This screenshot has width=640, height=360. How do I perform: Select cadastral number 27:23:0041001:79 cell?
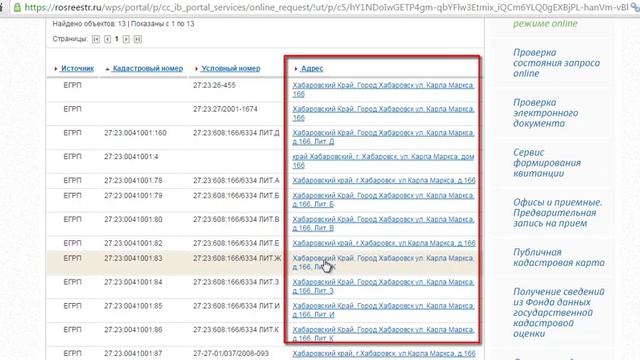(133, 196)
